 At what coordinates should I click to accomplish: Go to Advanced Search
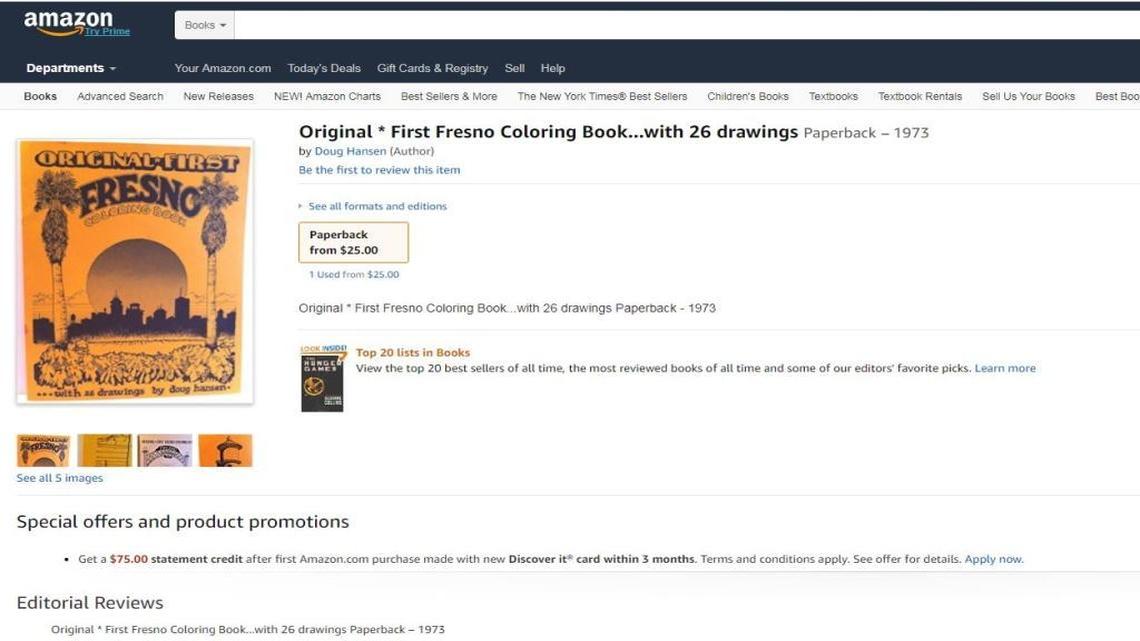[x=119, y=96]
